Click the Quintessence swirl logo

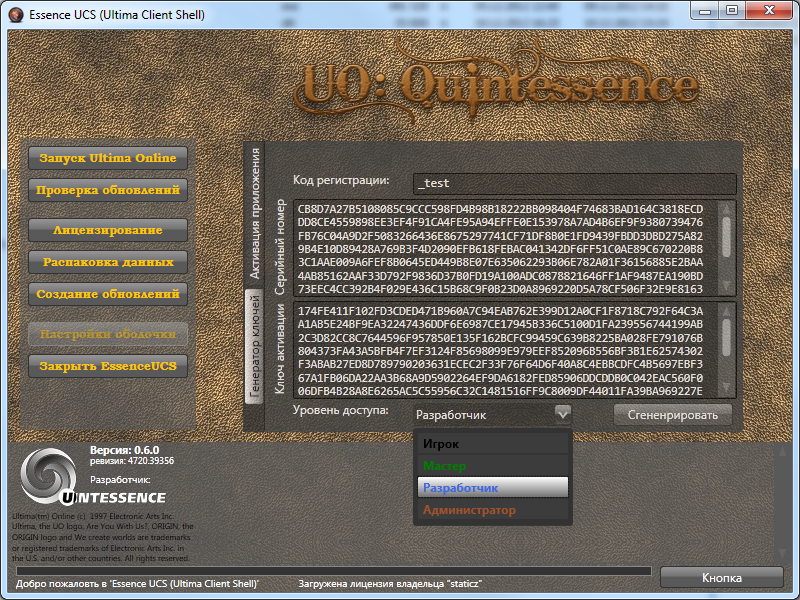(47, 475)
